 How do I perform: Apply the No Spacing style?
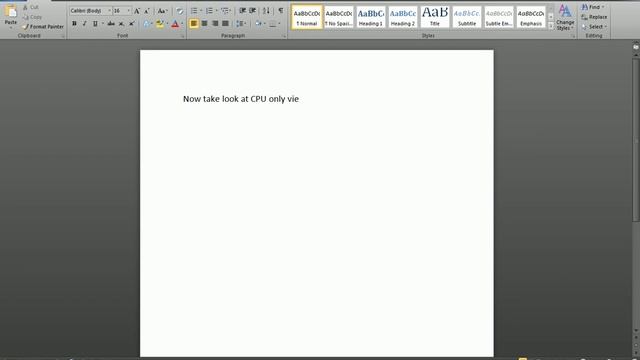[339, 17]
